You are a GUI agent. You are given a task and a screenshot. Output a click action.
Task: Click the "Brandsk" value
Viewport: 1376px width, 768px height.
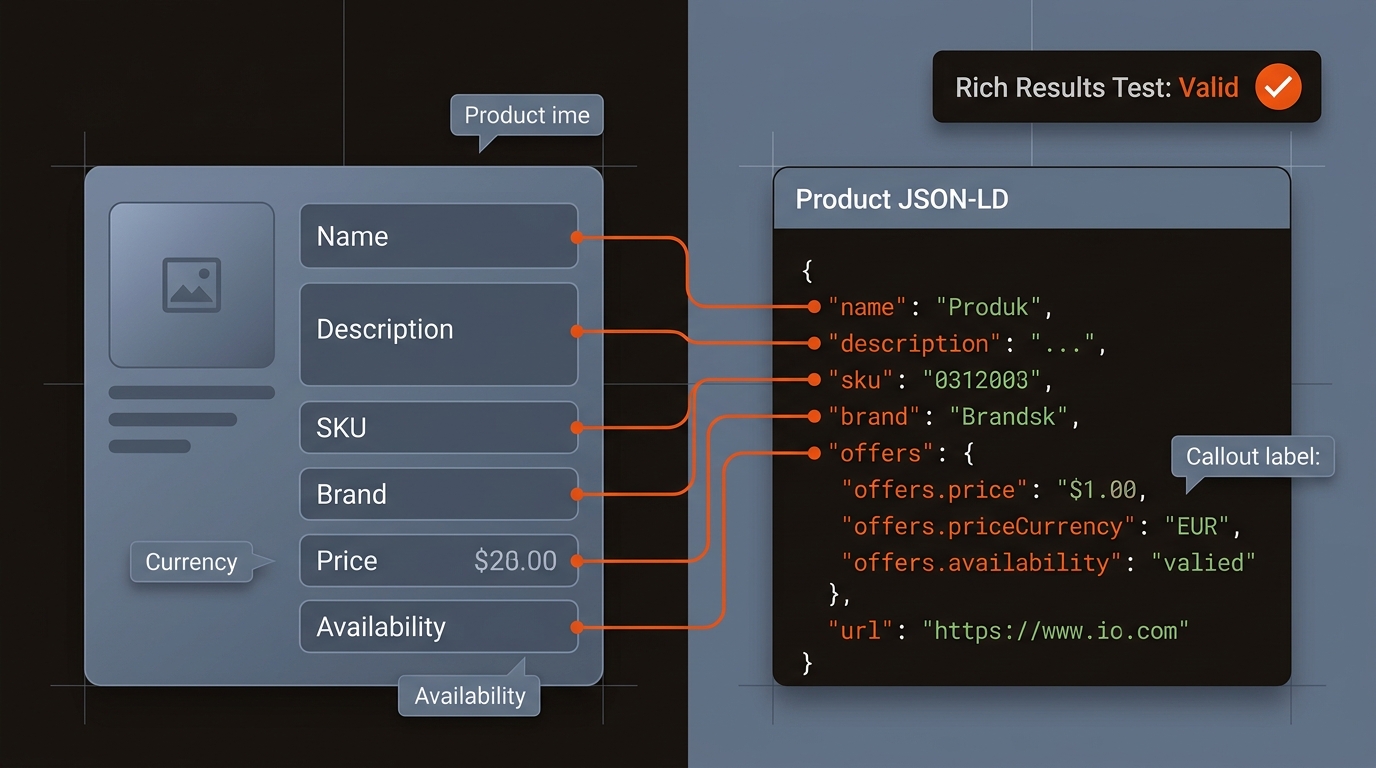1009,416
